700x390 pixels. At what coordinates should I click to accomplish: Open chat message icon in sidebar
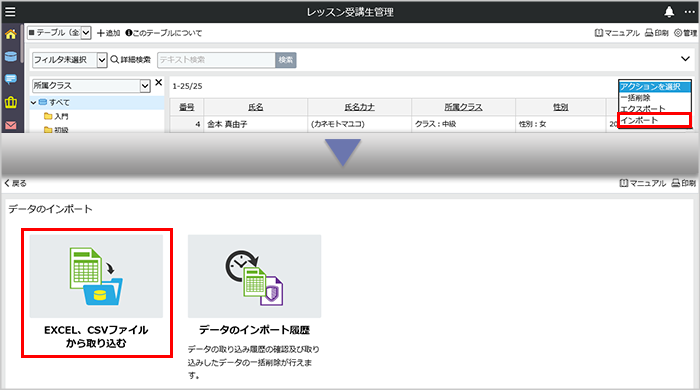point(11,79)
